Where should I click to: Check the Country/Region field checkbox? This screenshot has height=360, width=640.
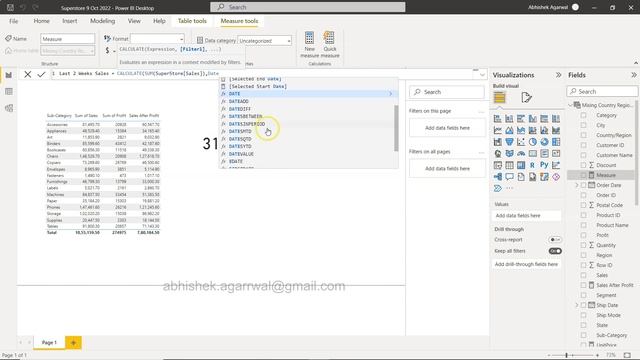583,135
